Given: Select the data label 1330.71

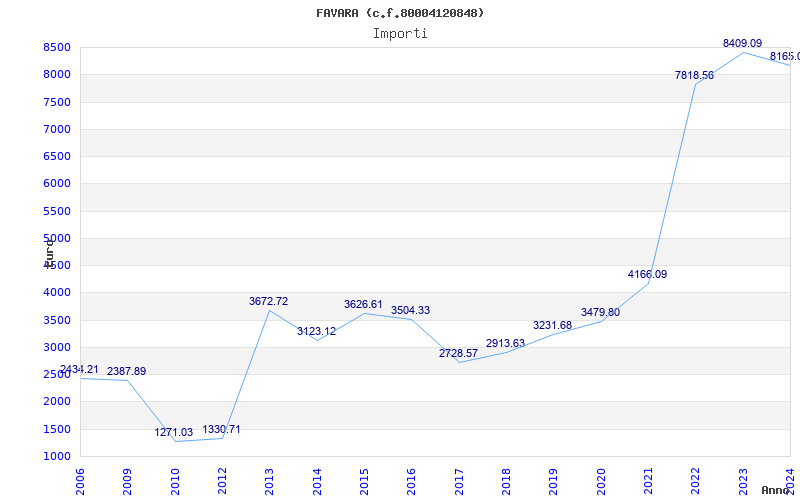Looking at the screenshot, I should point(221,430).
